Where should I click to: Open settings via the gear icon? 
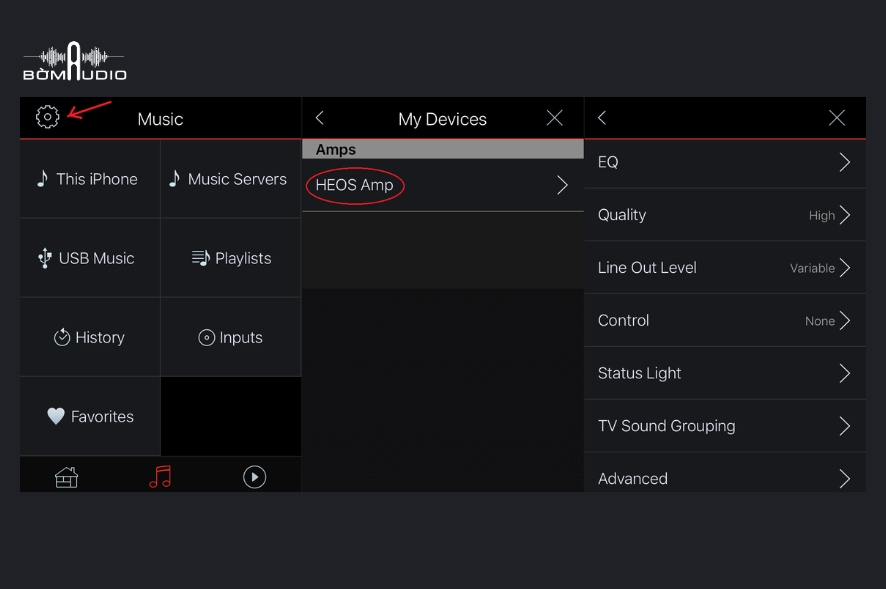pyautogui.click(x=47, y=117)
